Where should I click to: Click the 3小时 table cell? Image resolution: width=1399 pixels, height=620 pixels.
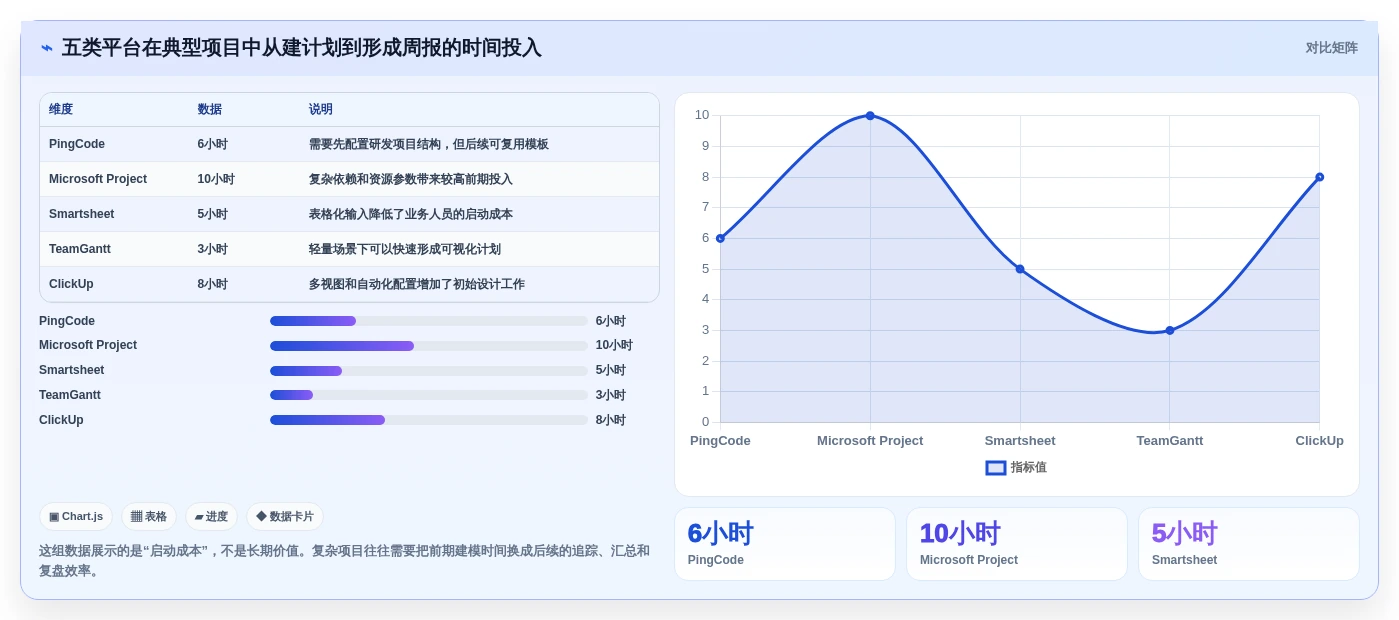pyautogui.click(x=213, y=249)
